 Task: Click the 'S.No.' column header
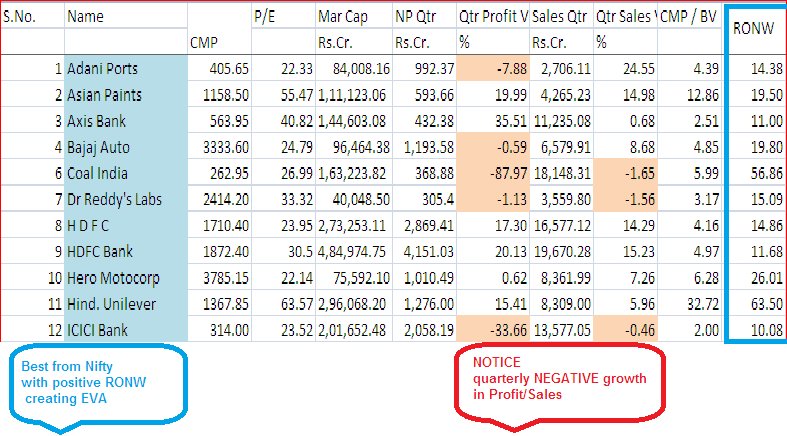pos(33,16)
